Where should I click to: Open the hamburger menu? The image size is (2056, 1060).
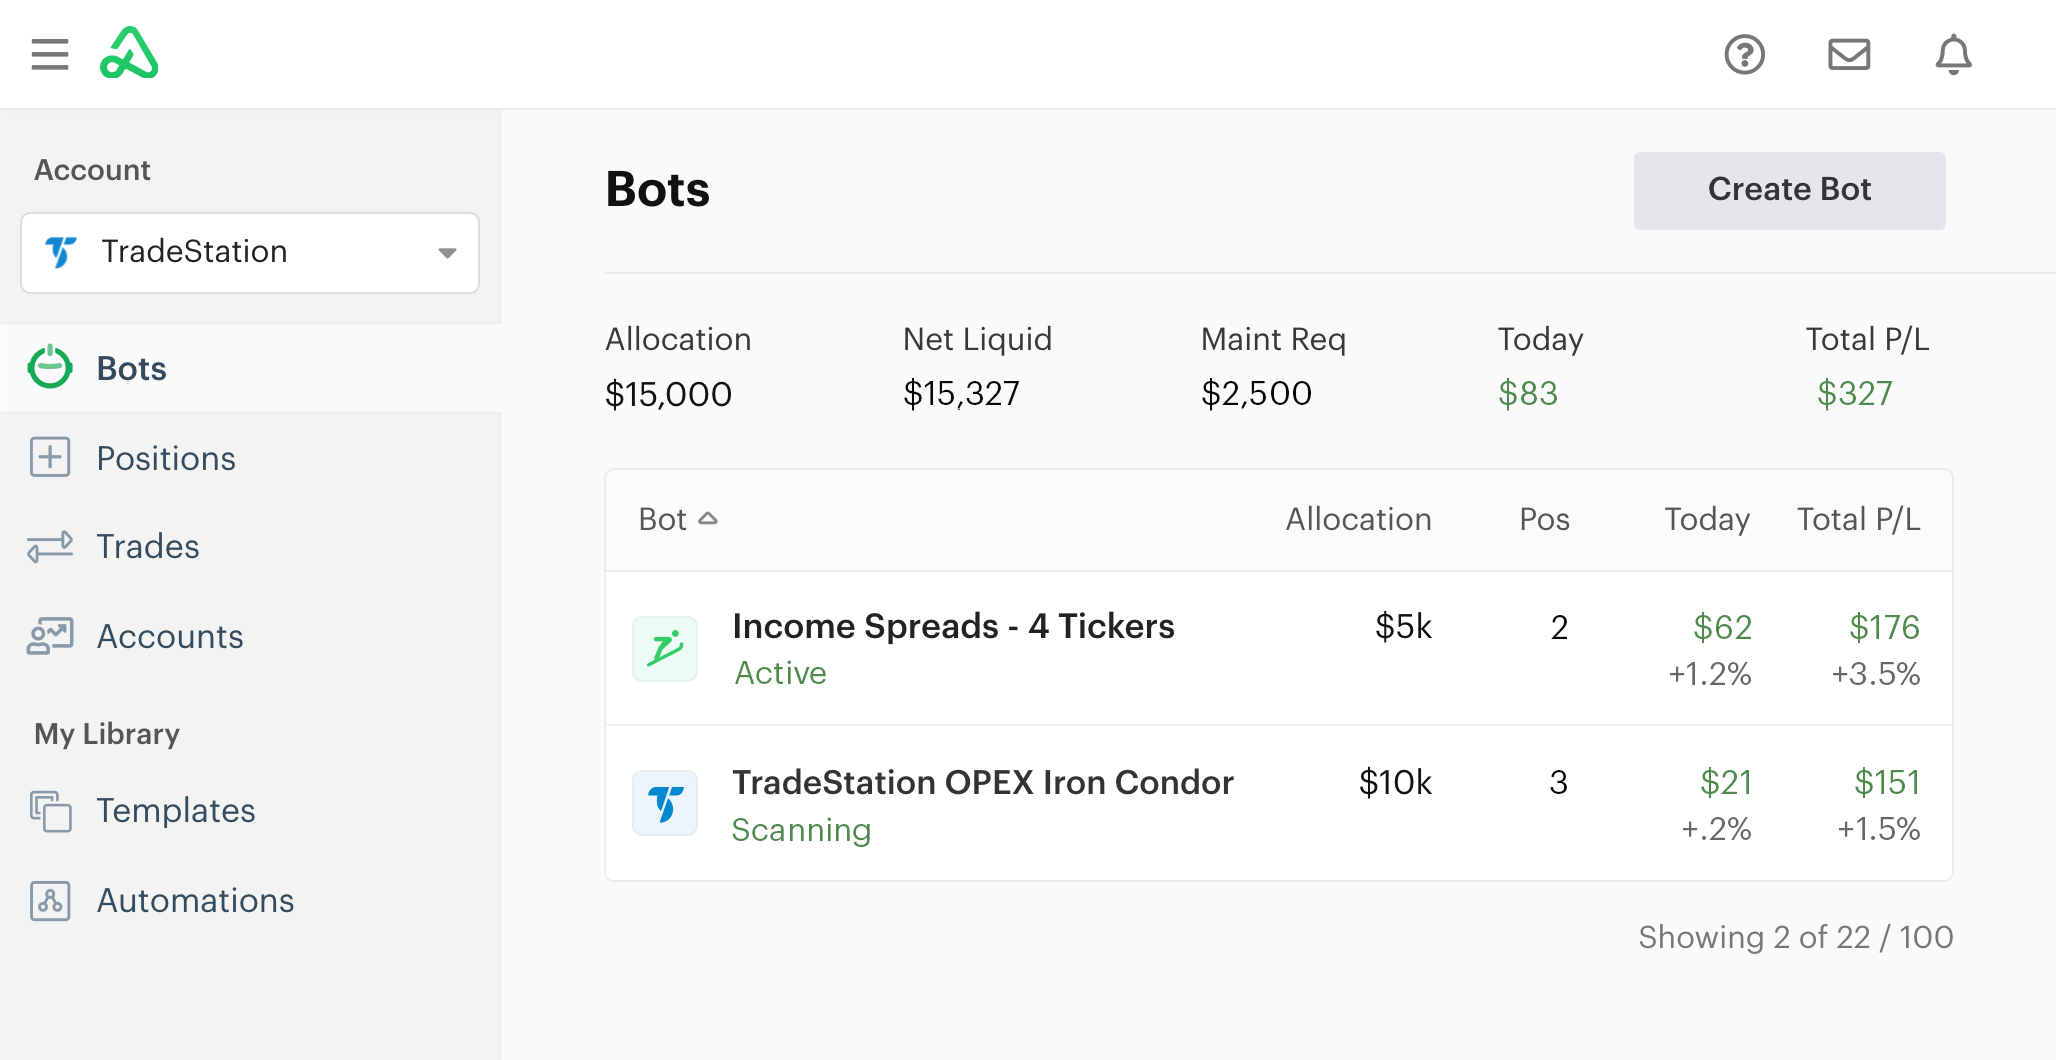(x=50, y=54)
